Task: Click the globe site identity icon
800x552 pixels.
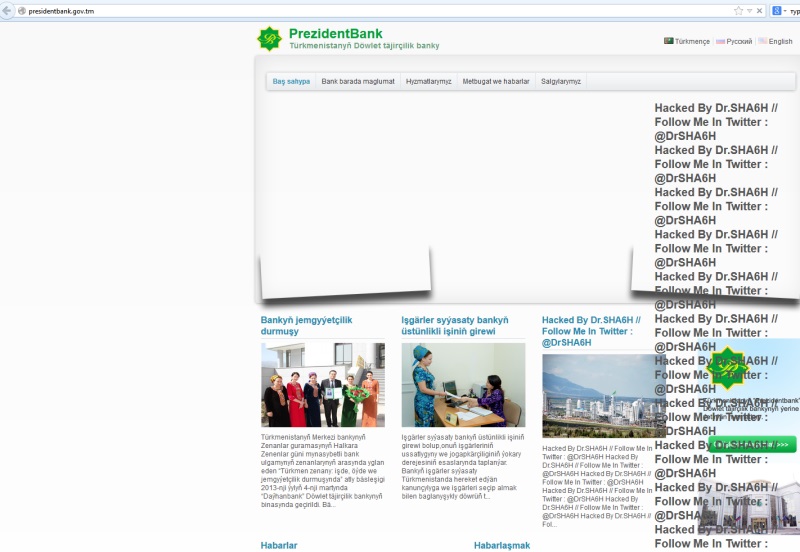Action: point(22,11)
